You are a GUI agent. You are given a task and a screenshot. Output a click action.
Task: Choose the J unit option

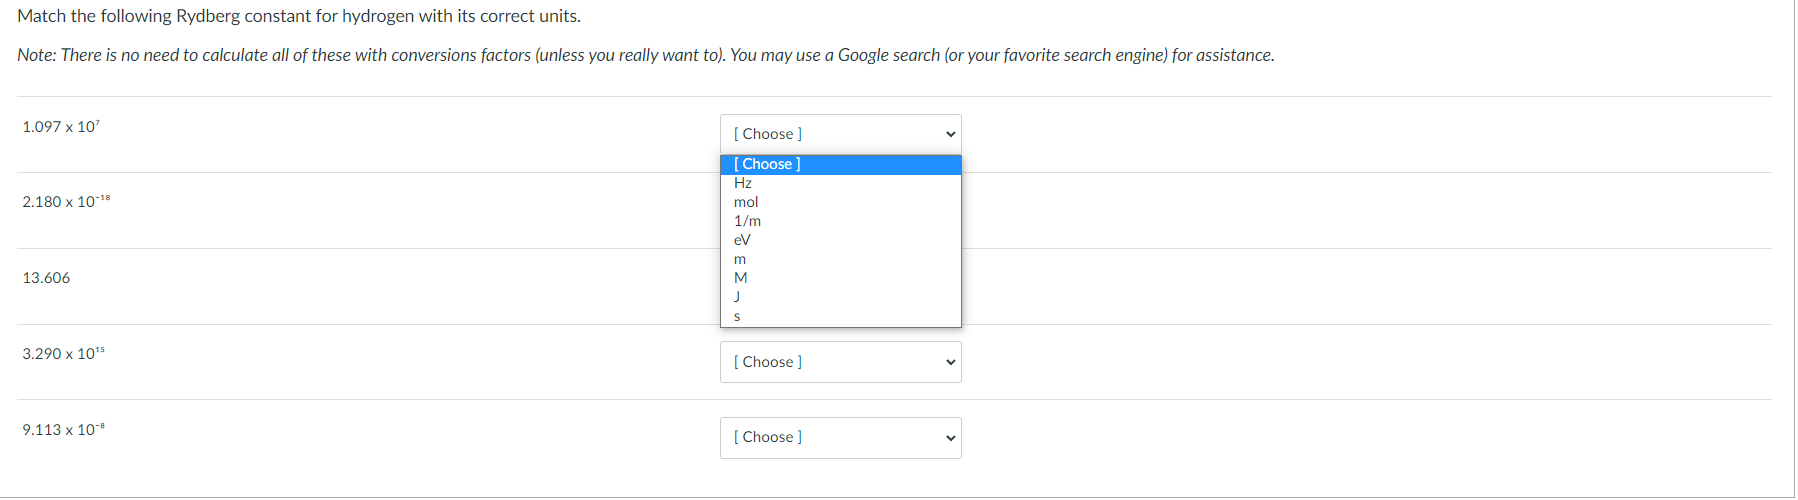click(x=737, y=297)
